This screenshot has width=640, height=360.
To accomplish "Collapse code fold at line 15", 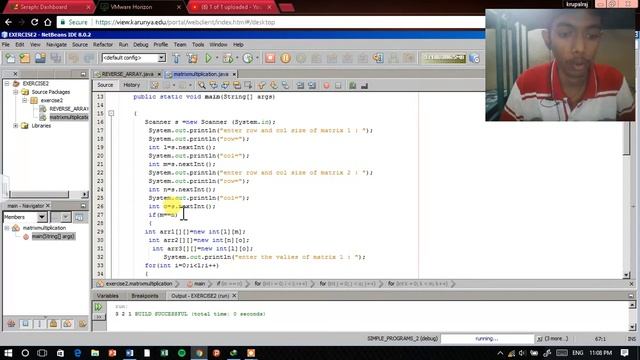I will coord(111,113).
